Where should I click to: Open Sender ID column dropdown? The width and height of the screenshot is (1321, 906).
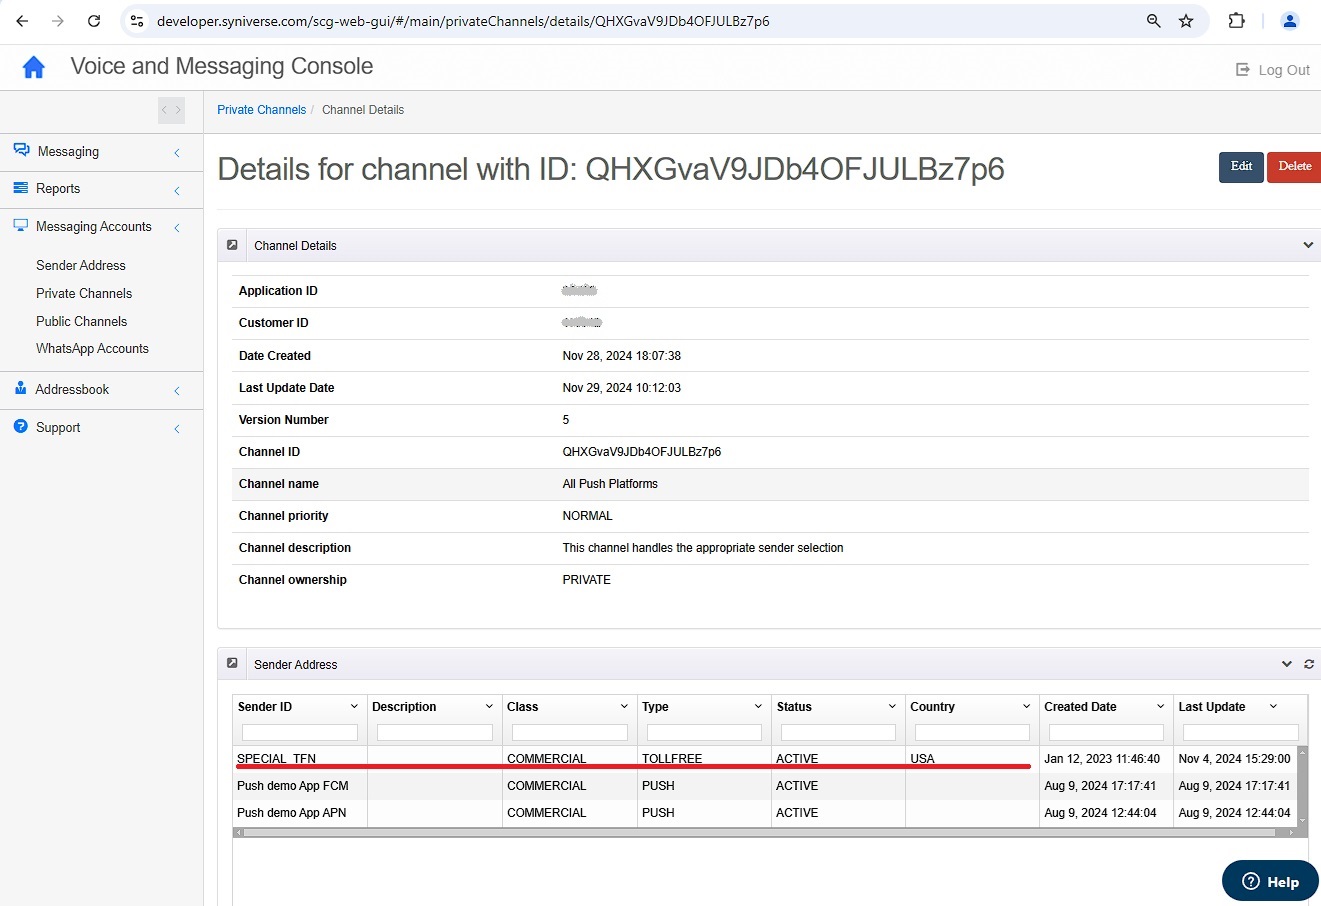coord(354,707)
